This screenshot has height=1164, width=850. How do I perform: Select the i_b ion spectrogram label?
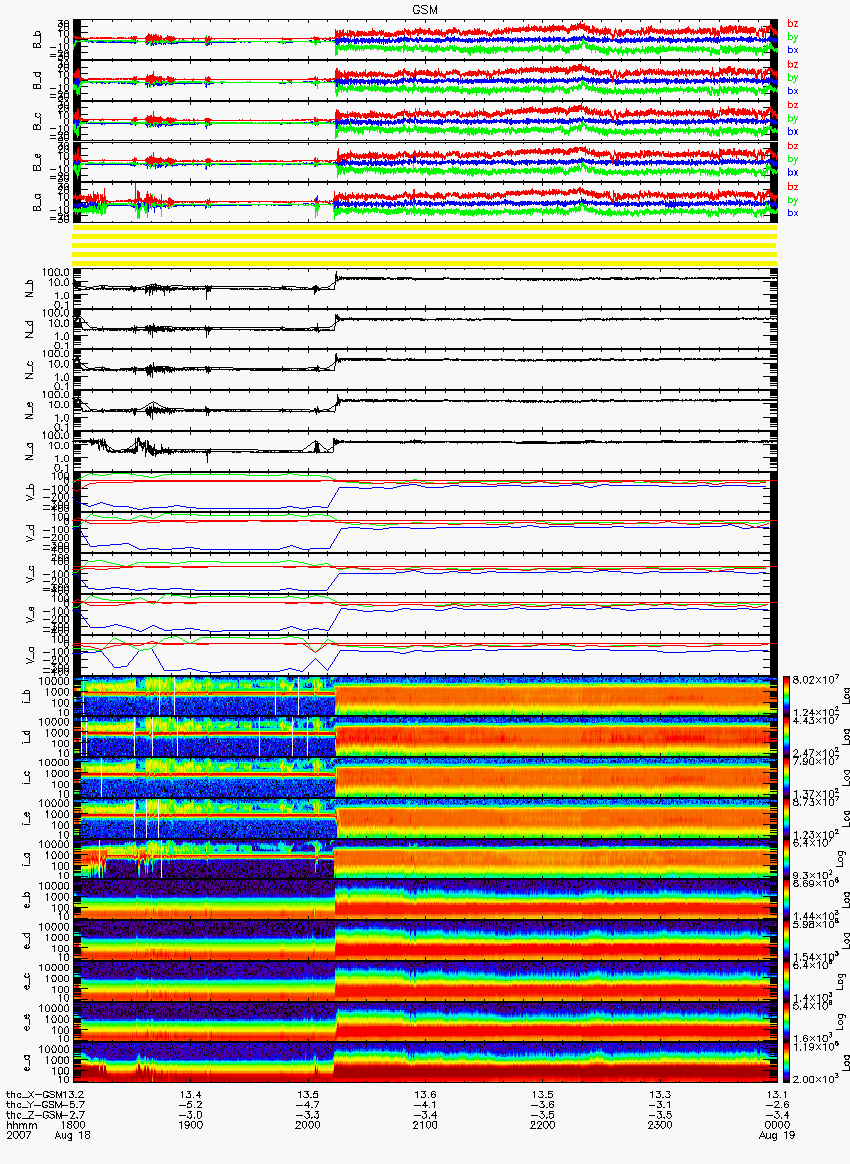tap(27, 697)
